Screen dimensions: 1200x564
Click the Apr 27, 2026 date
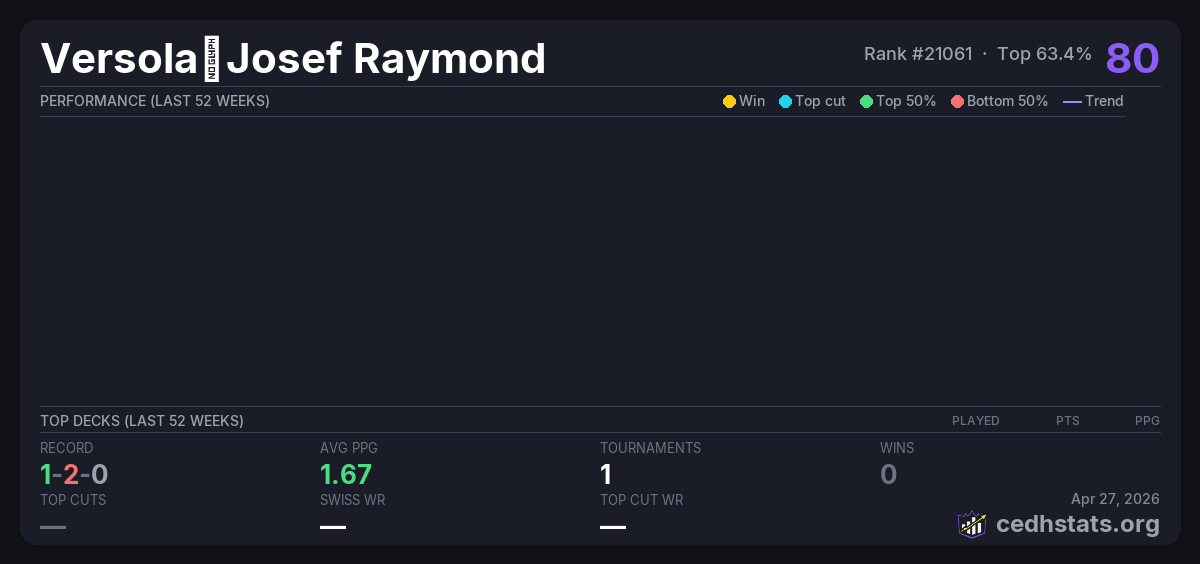click(x=1115, y=498)
